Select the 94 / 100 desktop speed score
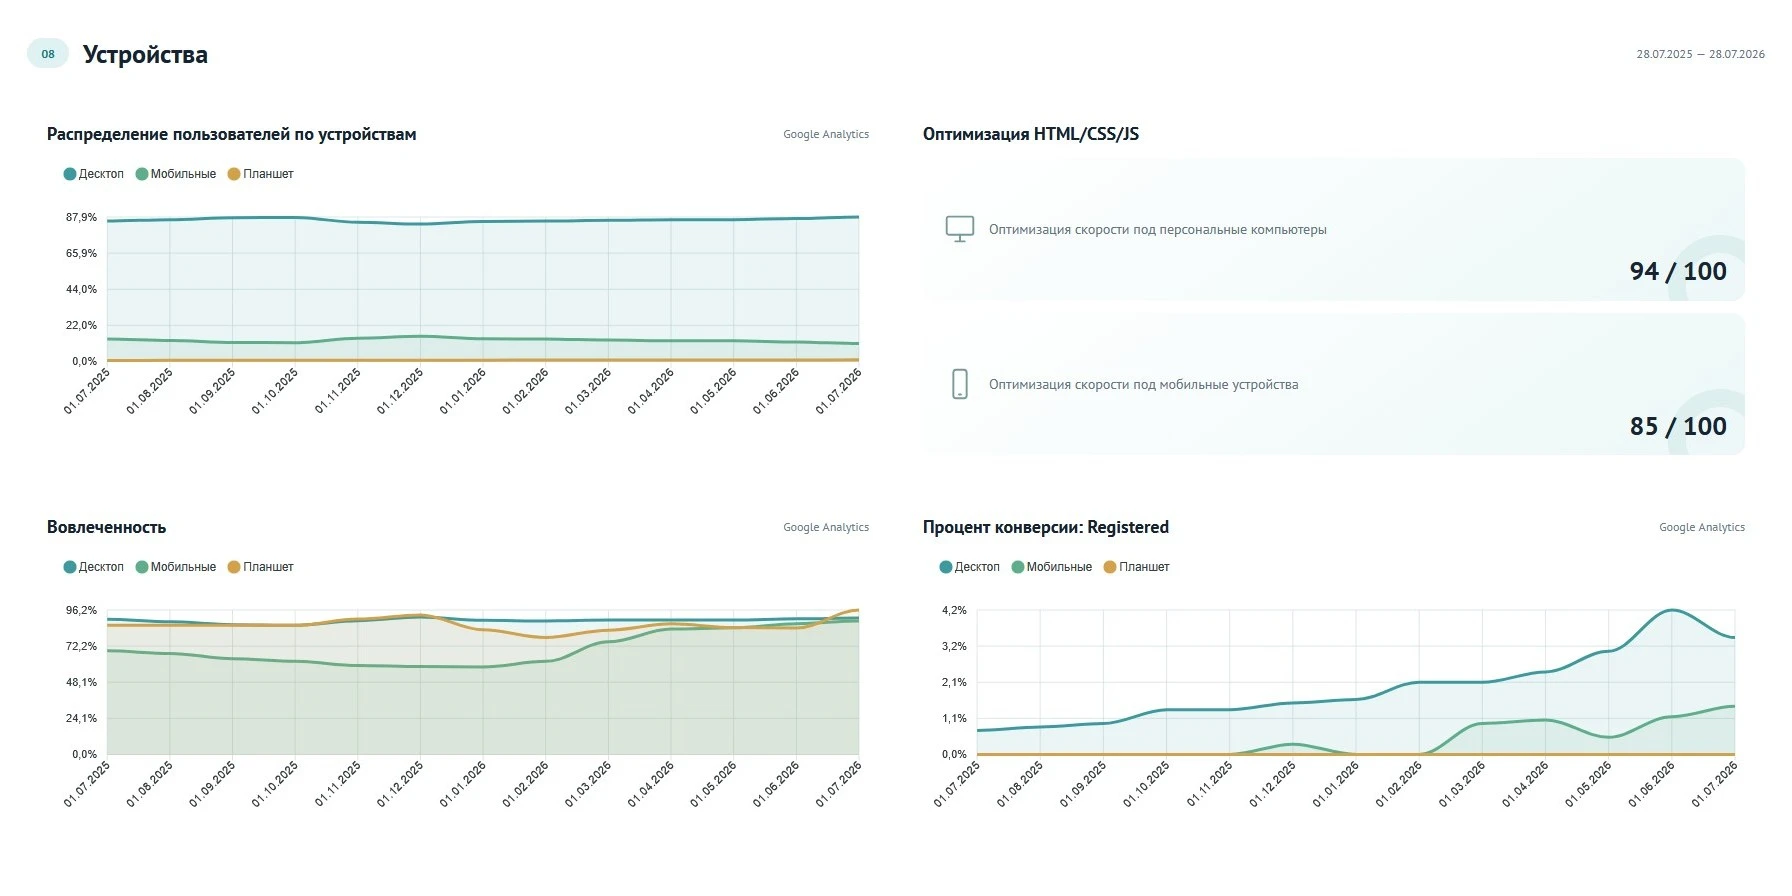This screenshot has height=896, width=1792. 1678,271
